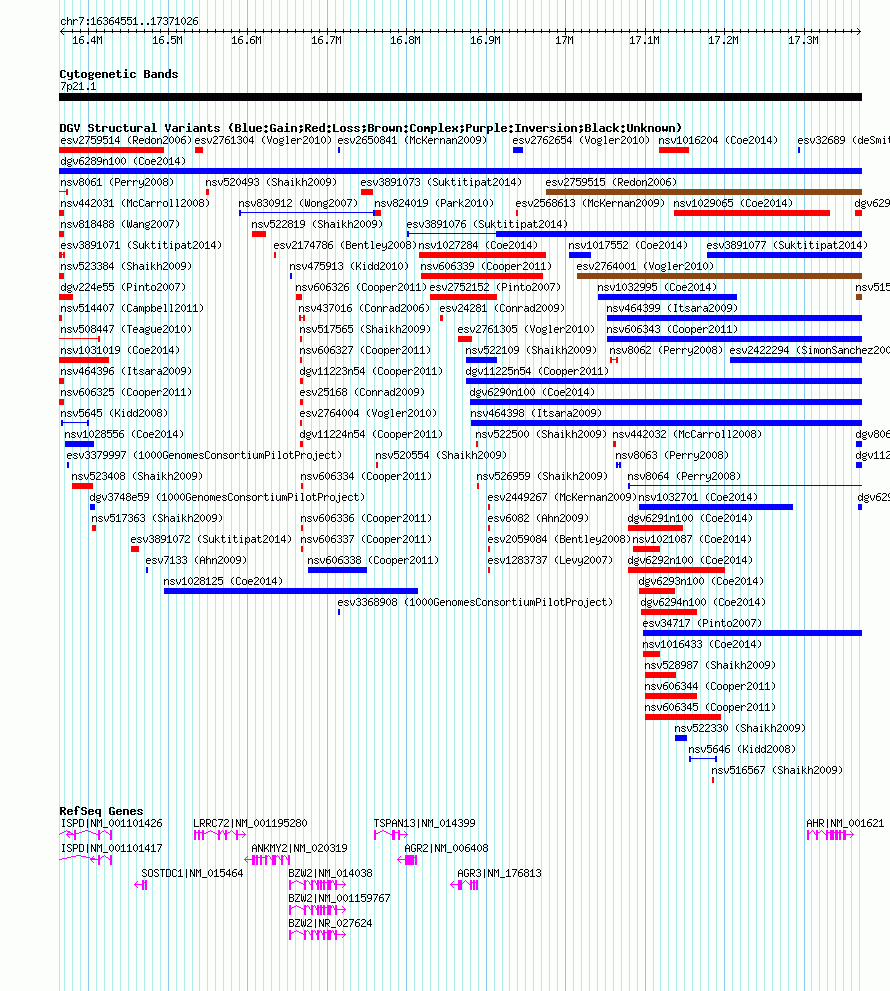The image size is (890, 991).
Task: Select the nsv606345 (Cooper2011) red bar
Action: (x=683, y=717)
